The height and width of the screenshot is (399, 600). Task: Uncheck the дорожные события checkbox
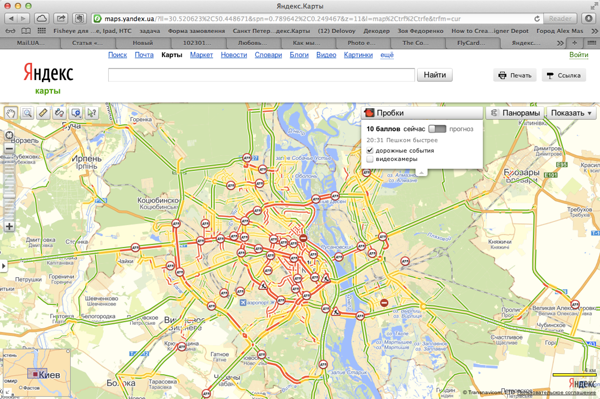pyautogui.click(x=370, y=150)
